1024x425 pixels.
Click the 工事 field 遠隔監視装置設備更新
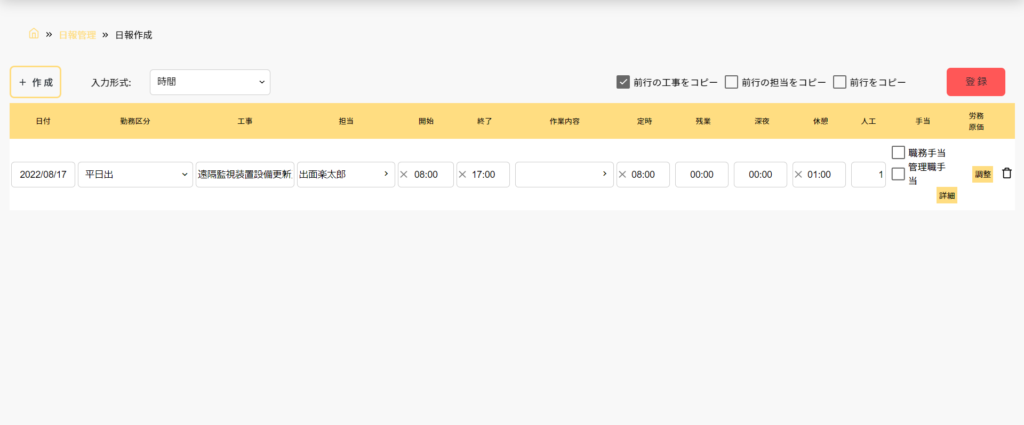tap(245, 174)
